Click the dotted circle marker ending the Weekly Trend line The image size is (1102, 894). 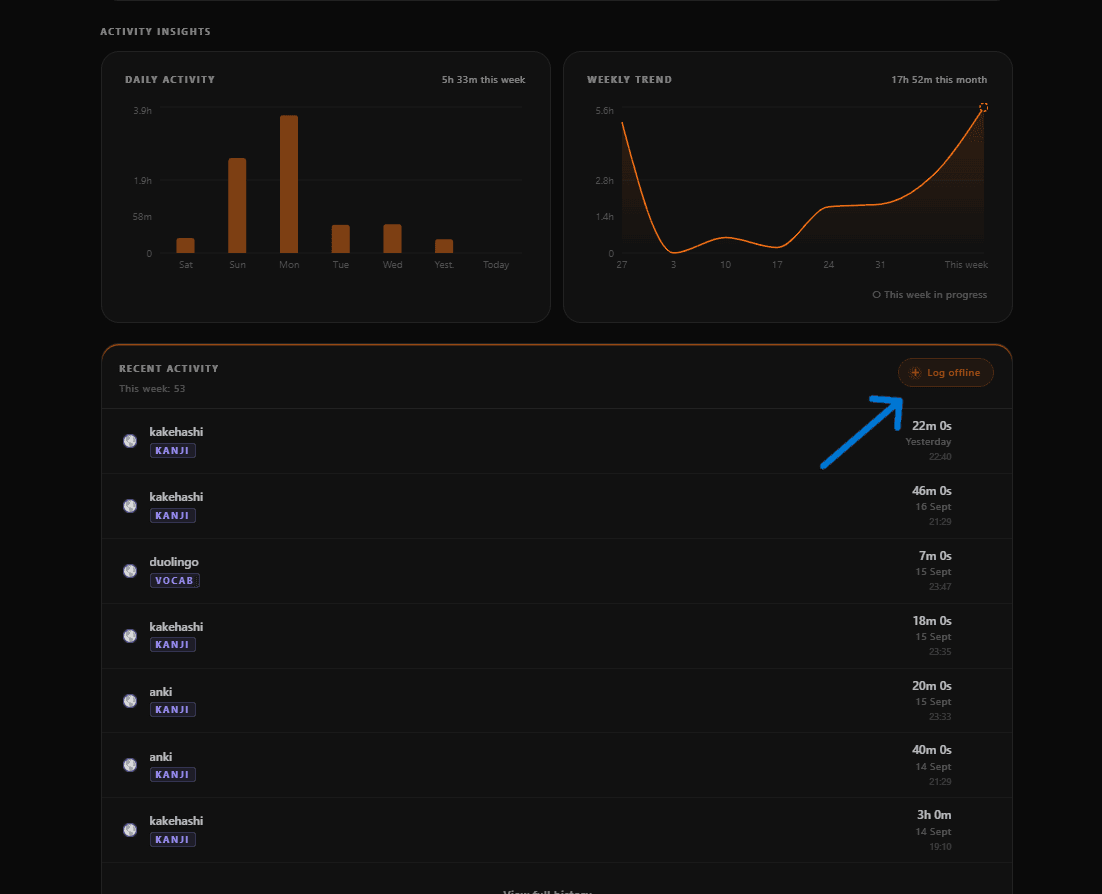tap(983, 108)
